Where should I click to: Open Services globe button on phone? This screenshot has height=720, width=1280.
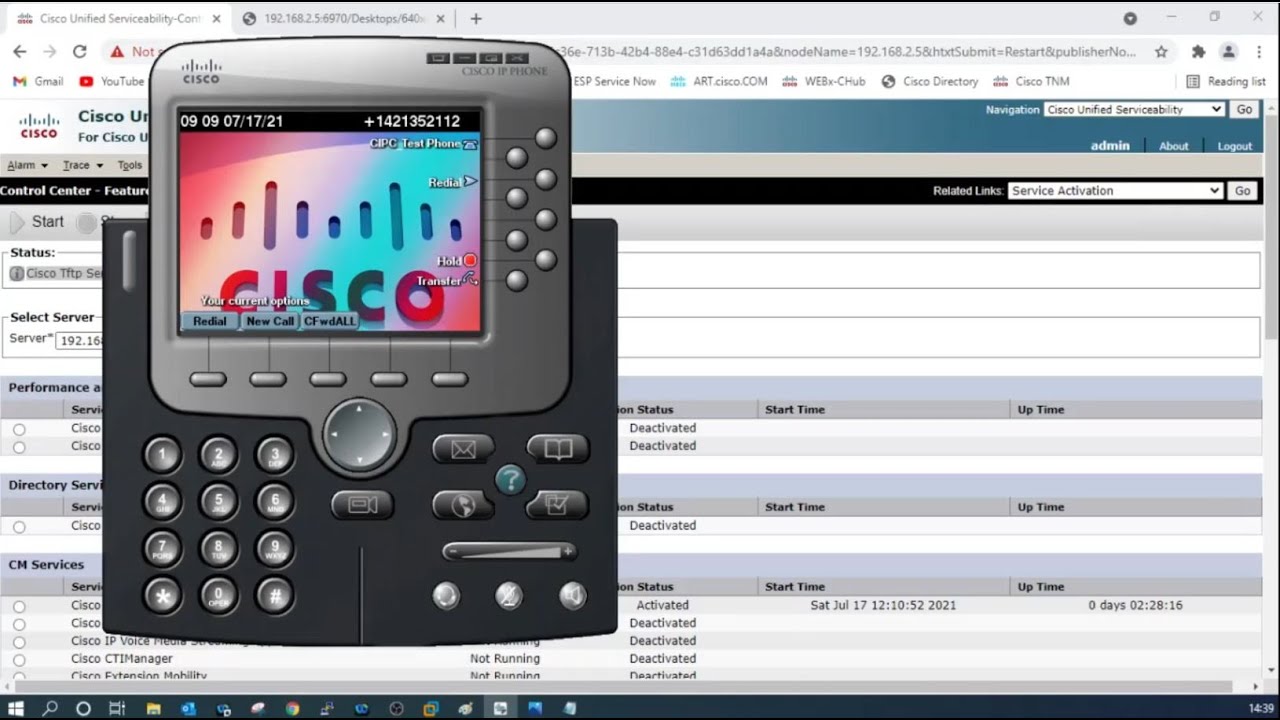coord(463,506)
